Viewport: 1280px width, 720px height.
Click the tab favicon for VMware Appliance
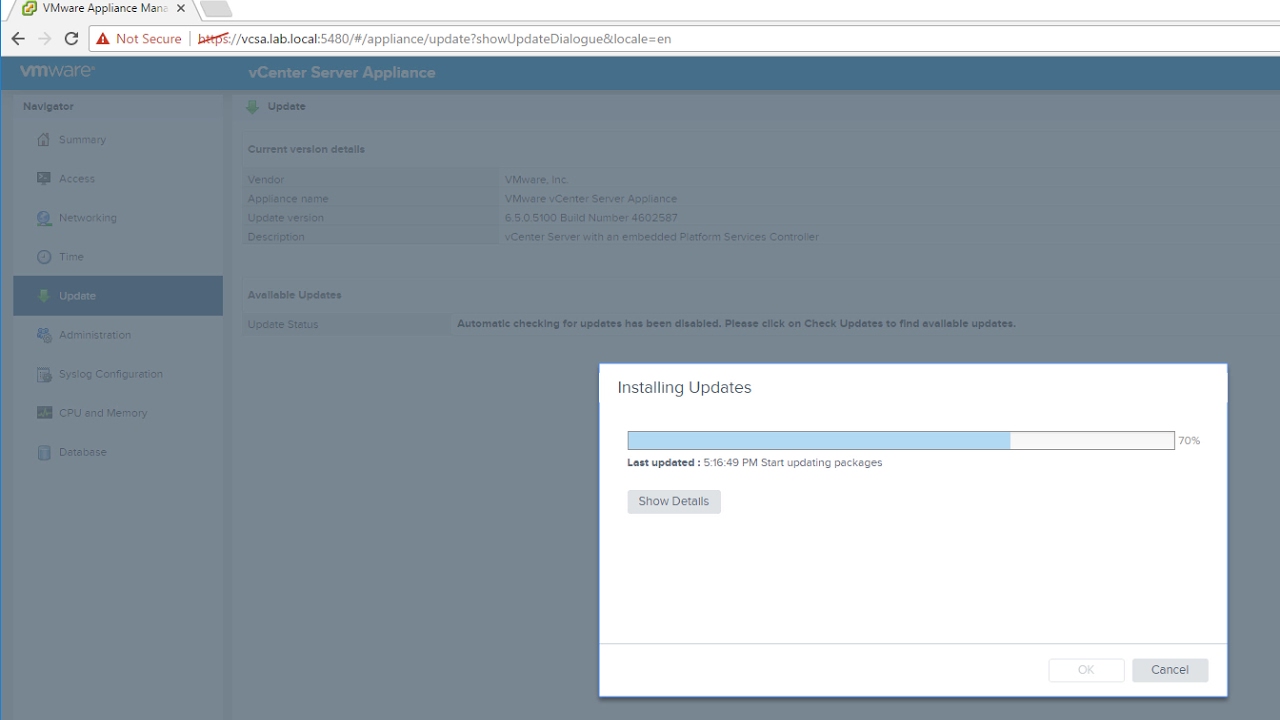(29, 9)
